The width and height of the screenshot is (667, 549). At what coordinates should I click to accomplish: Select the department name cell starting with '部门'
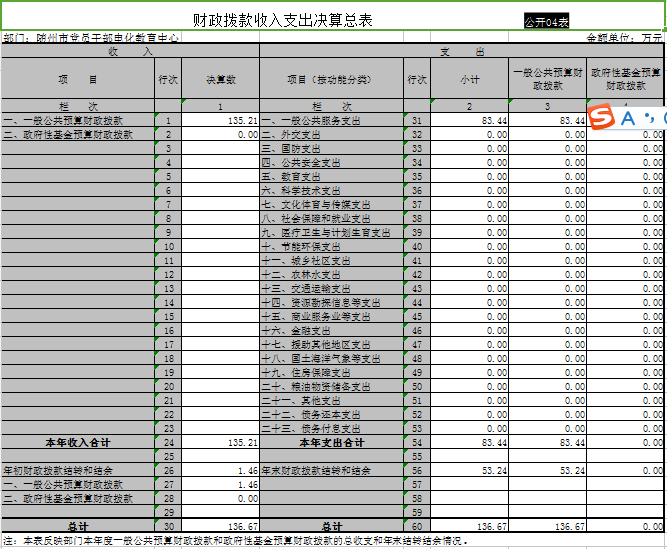(x=91, y=38)
